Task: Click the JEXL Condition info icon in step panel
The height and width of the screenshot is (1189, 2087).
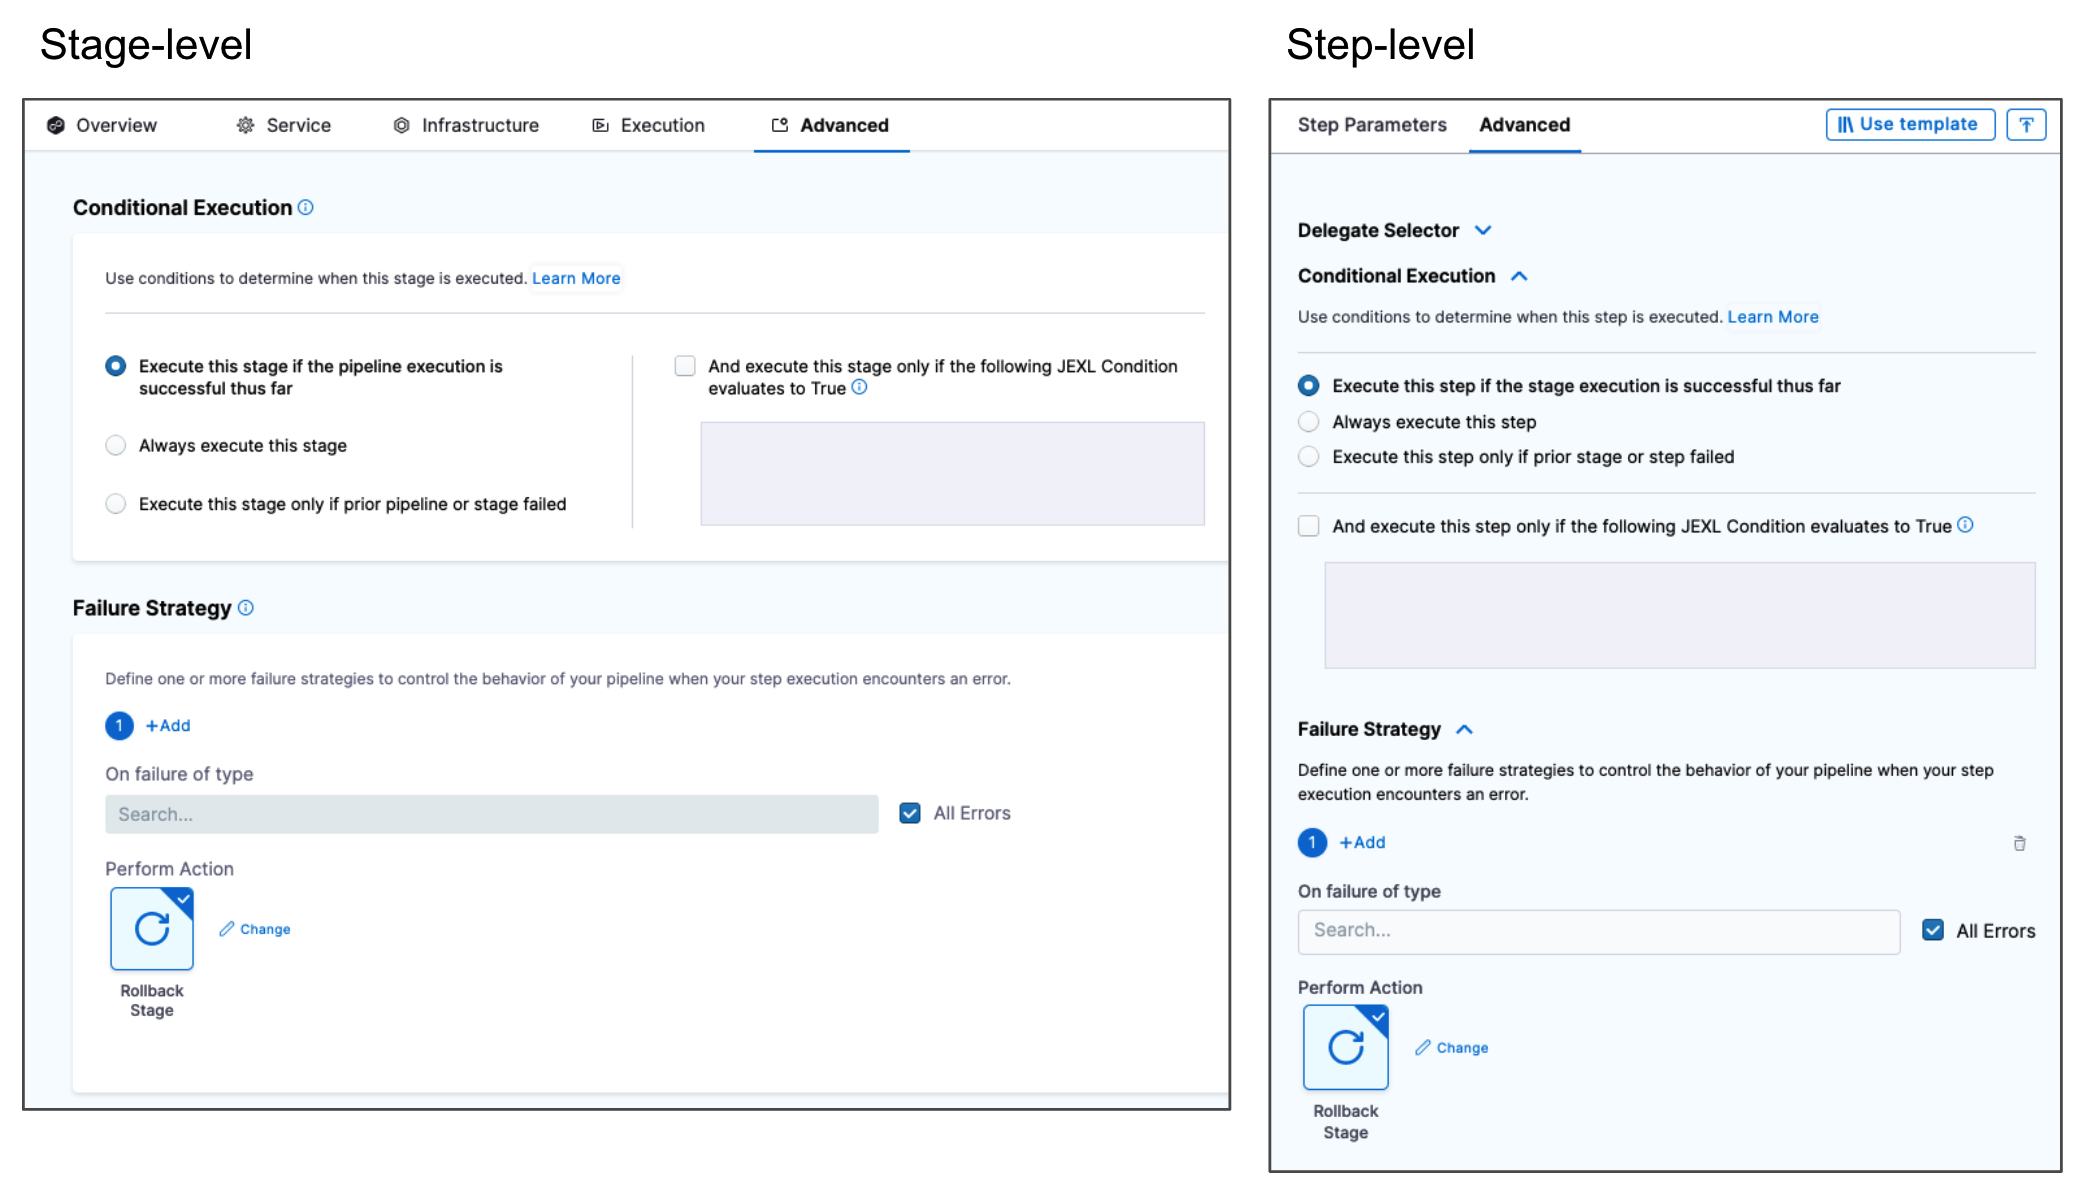Action: click(1965, 525)
